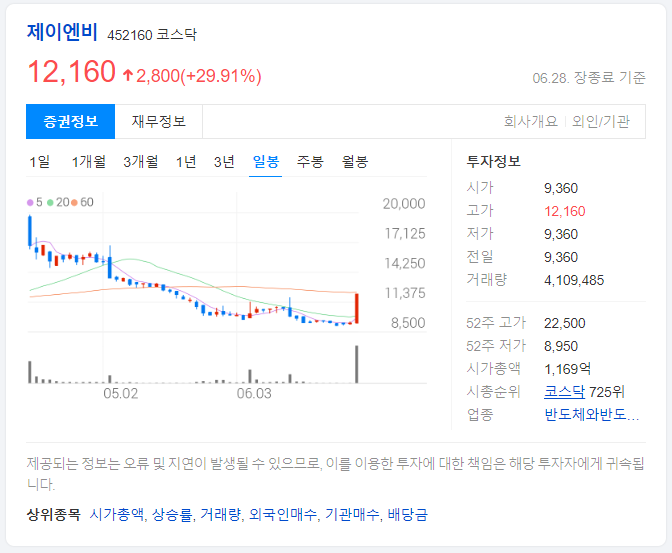Show the 1년 chart period
The height and width of the screenshot is (553, 672).
tap(186, 162)
